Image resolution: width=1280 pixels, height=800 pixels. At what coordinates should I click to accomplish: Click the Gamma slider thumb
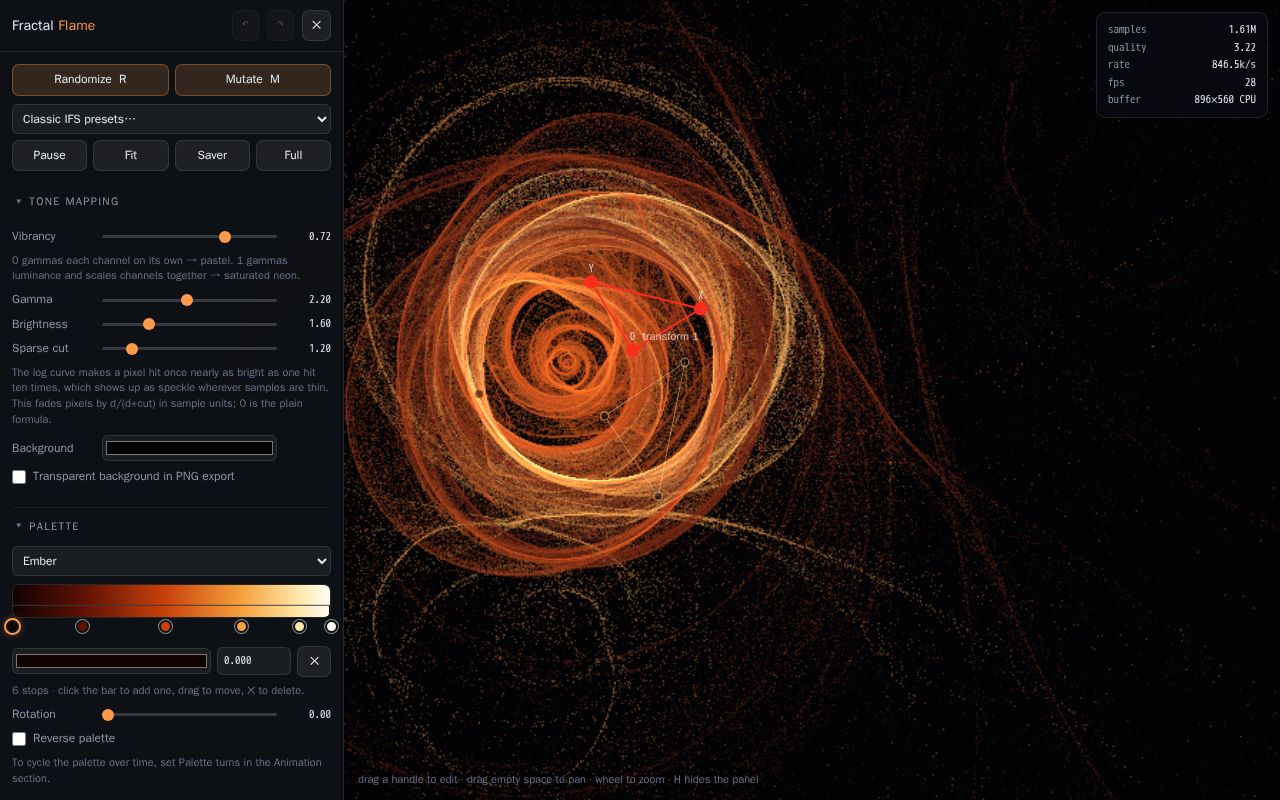pyautogui.click(x=187, y=300)
